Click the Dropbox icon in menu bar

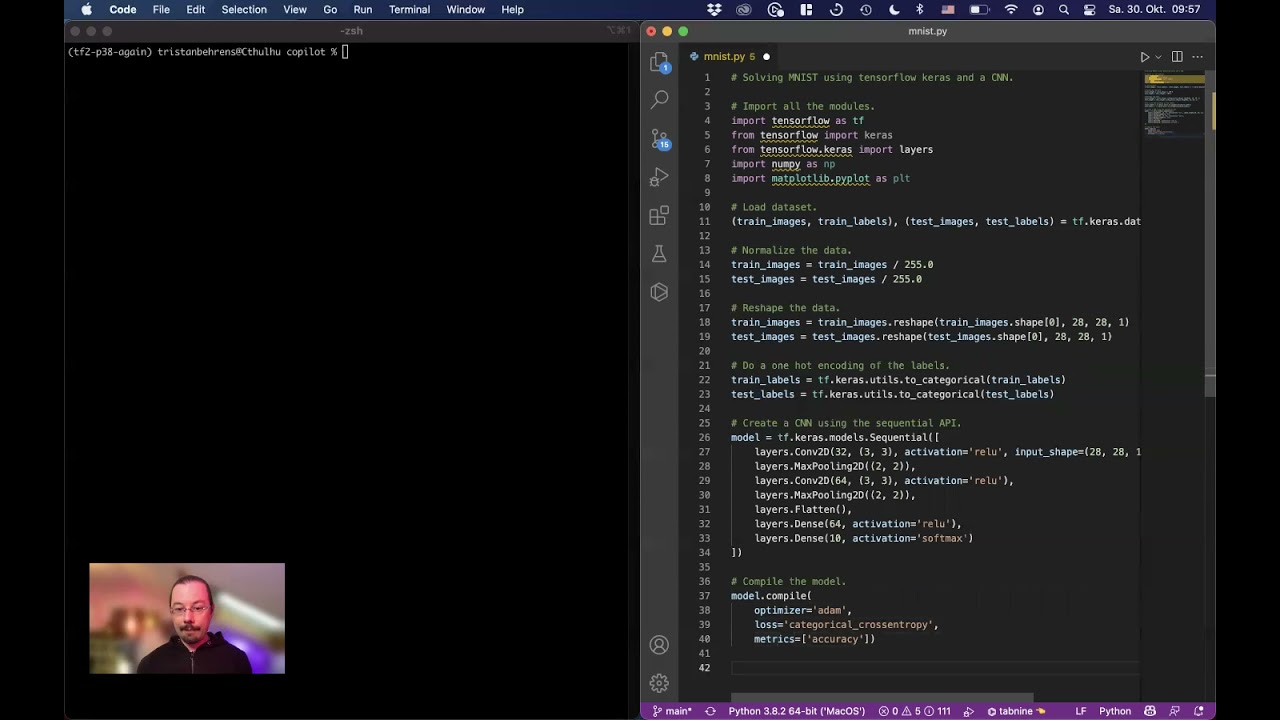pos(714,9)
